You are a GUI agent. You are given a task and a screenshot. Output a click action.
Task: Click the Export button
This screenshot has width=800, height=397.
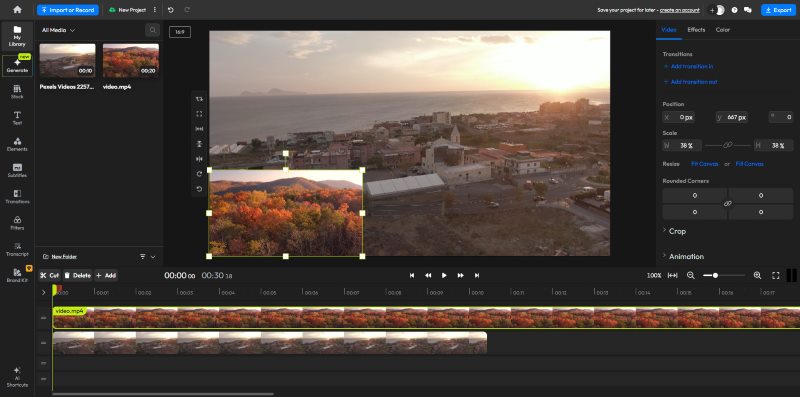click(x=778, y=10)
